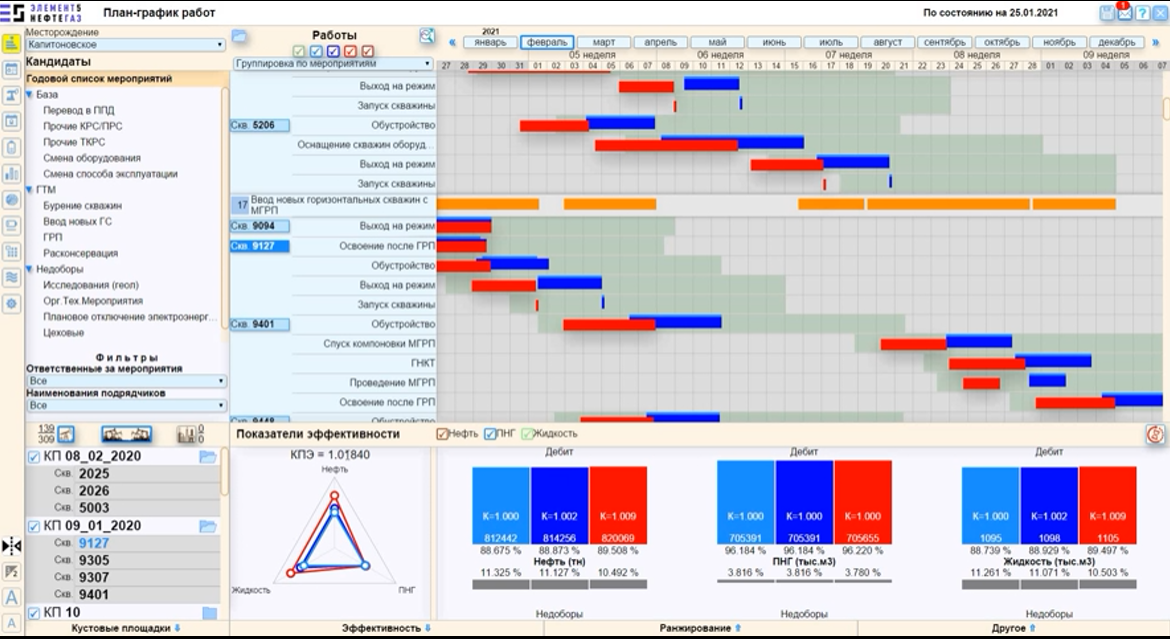Go to next period with right double arrow
The height and width of the screenshot is (639, 1170).
pyautogui.click(x=1156, y=43)
